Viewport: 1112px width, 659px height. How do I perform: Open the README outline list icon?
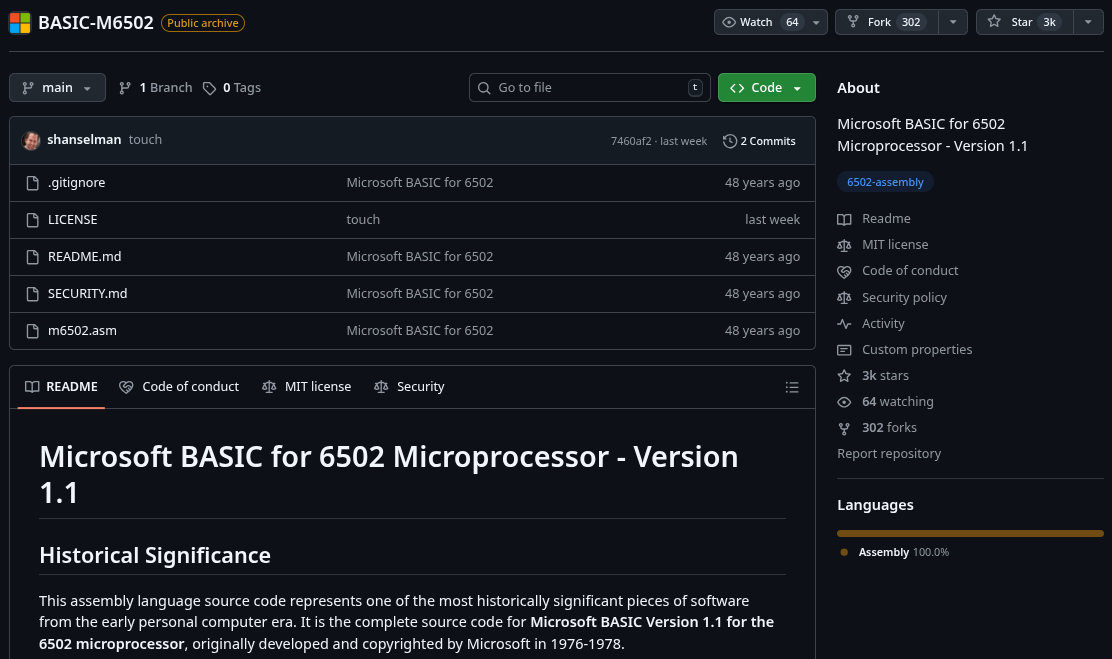pos(792,387)
